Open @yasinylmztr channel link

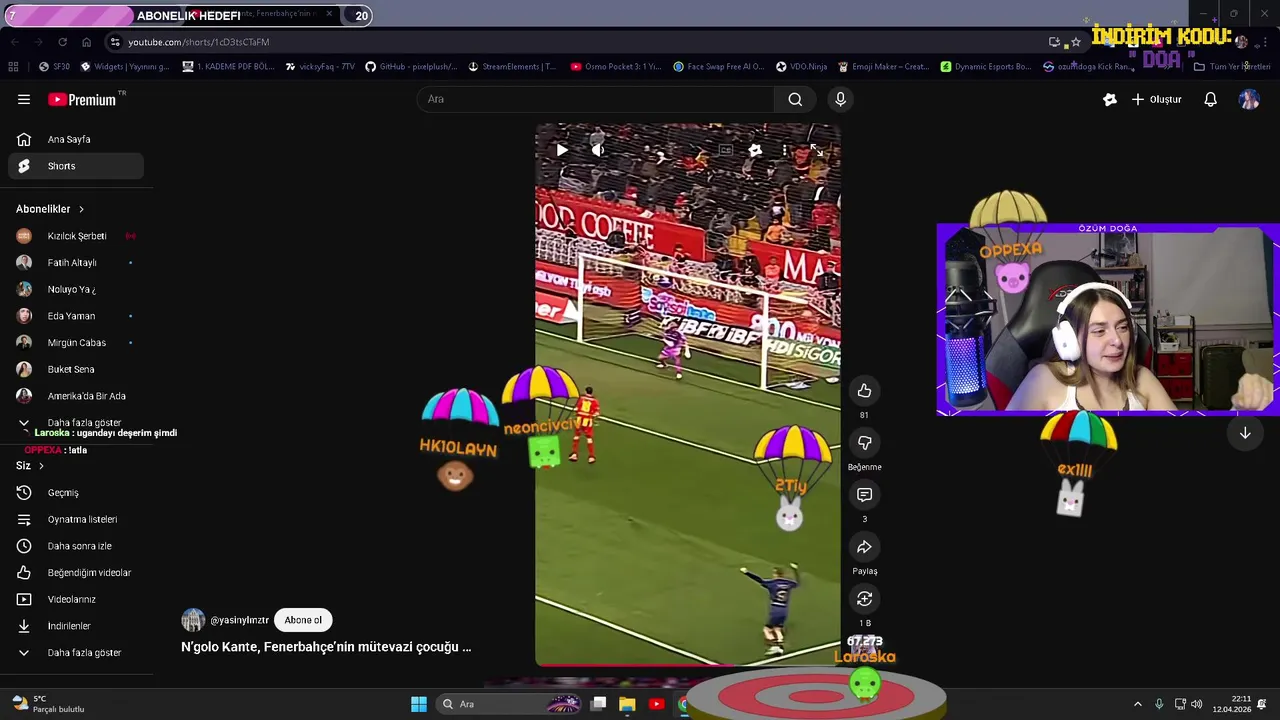(239, 620)
